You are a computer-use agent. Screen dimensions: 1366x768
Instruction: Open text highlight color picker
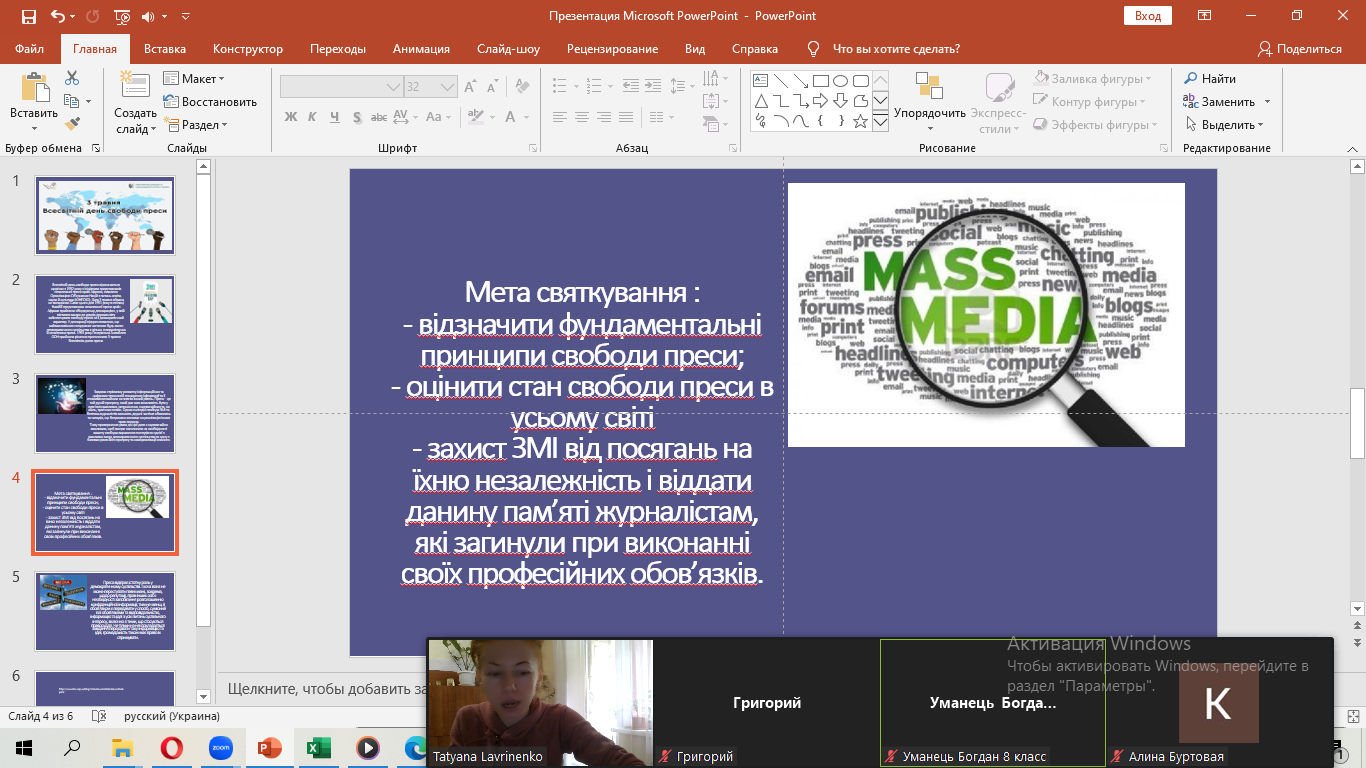coord(475,117)
